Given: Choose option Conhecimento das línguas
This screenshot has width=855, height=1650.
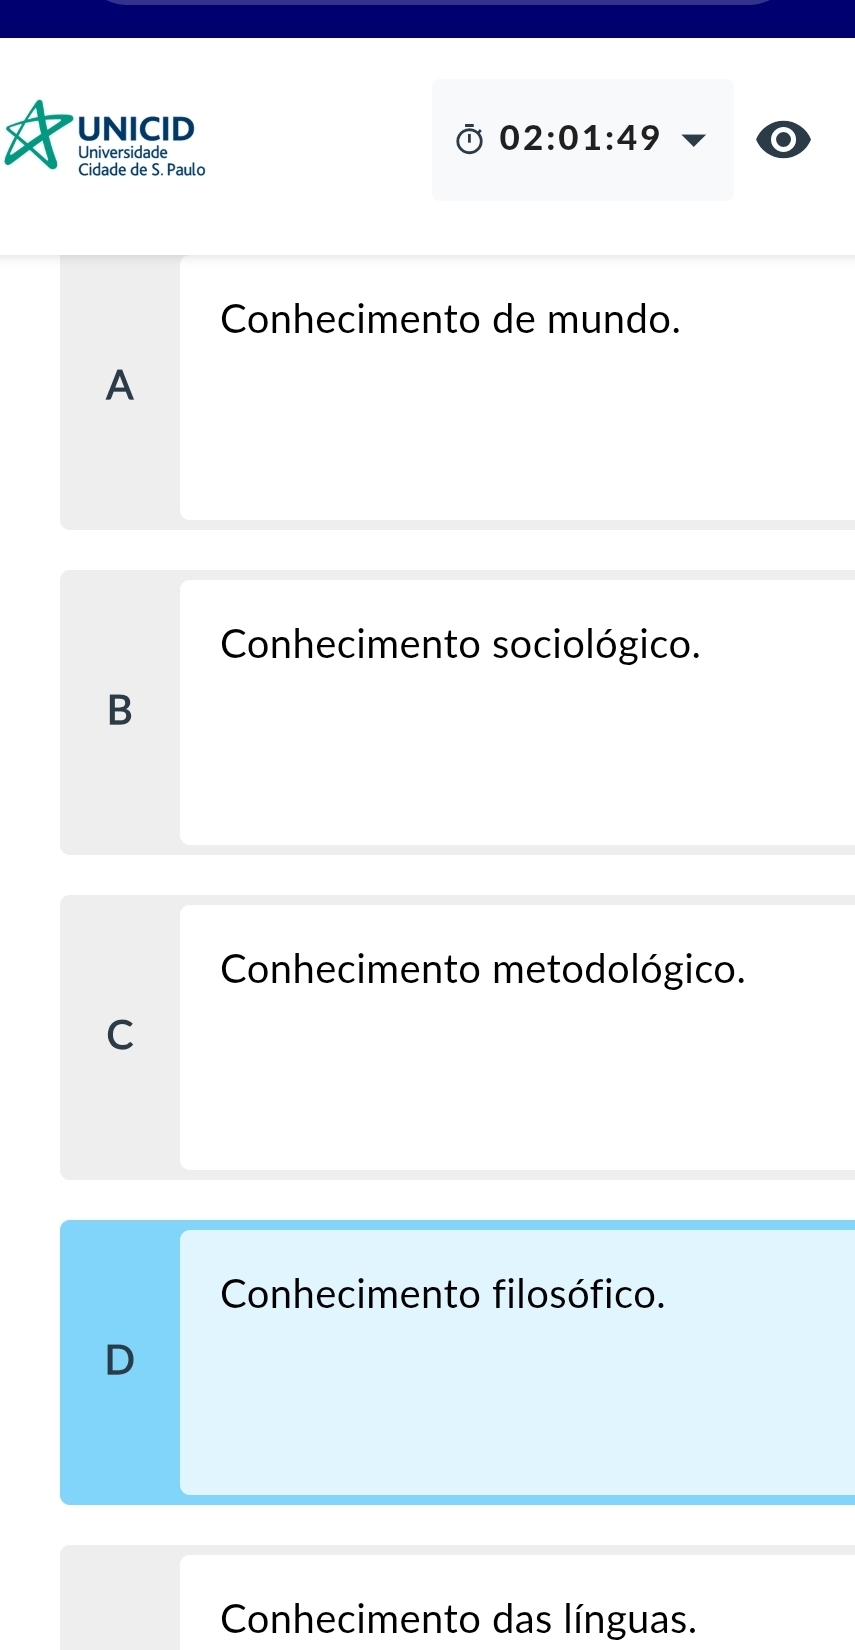Looking at the screenshot, I should pyautogui.click(x=458, y=1618).
